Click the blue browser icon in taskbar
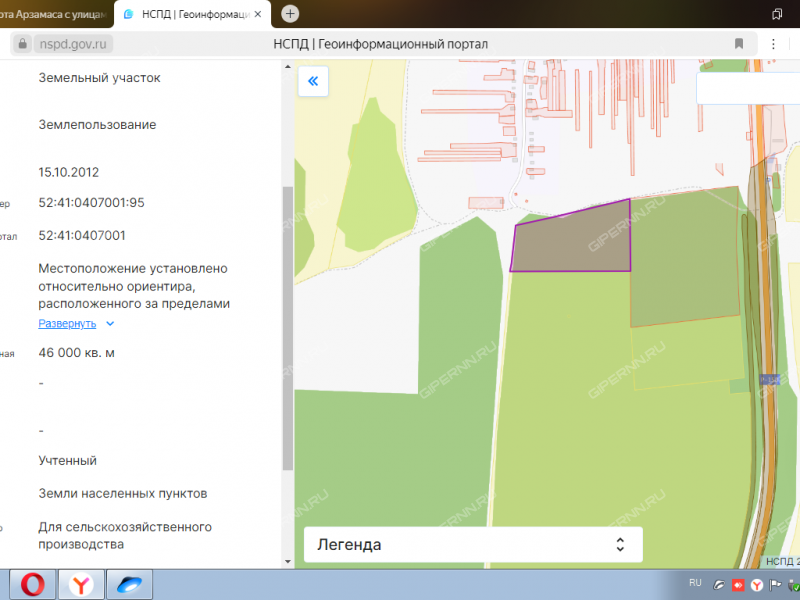Screen dimensions: 800x600 tap(131, 584)
